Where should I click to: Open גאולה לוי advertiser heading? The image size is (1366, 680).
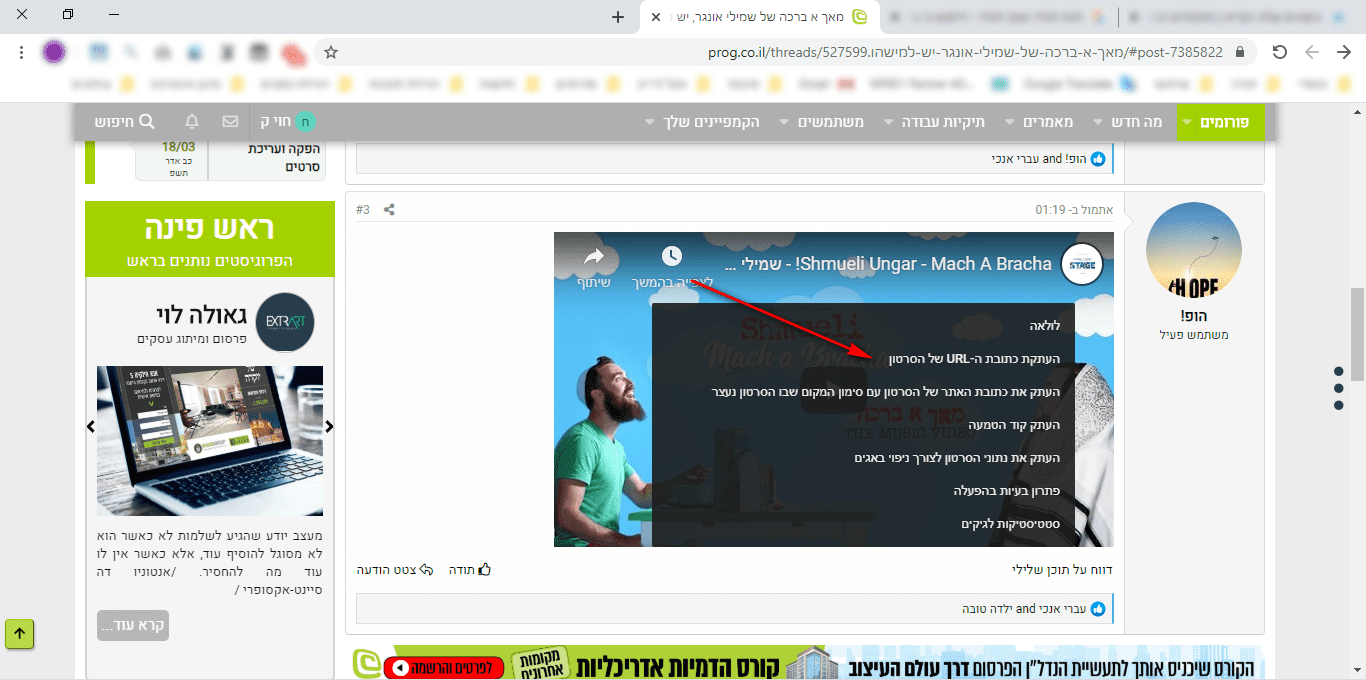click(x=202, y=314)
